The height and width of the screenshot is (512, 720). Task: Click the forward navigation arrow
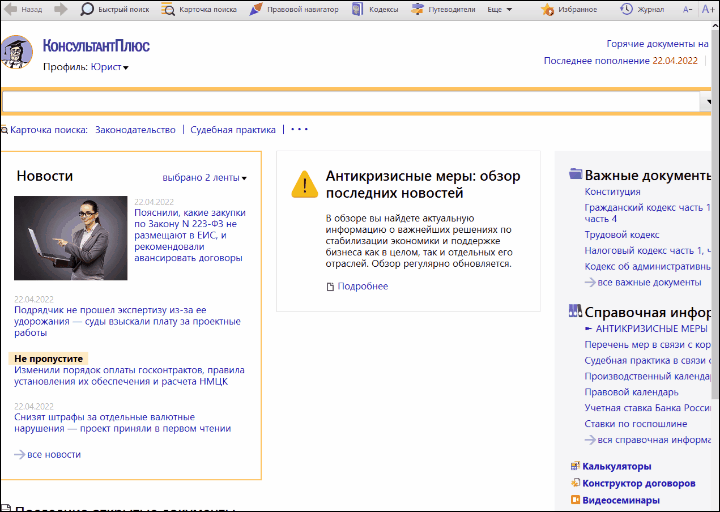pyautogui.click(x=61, y=9)
